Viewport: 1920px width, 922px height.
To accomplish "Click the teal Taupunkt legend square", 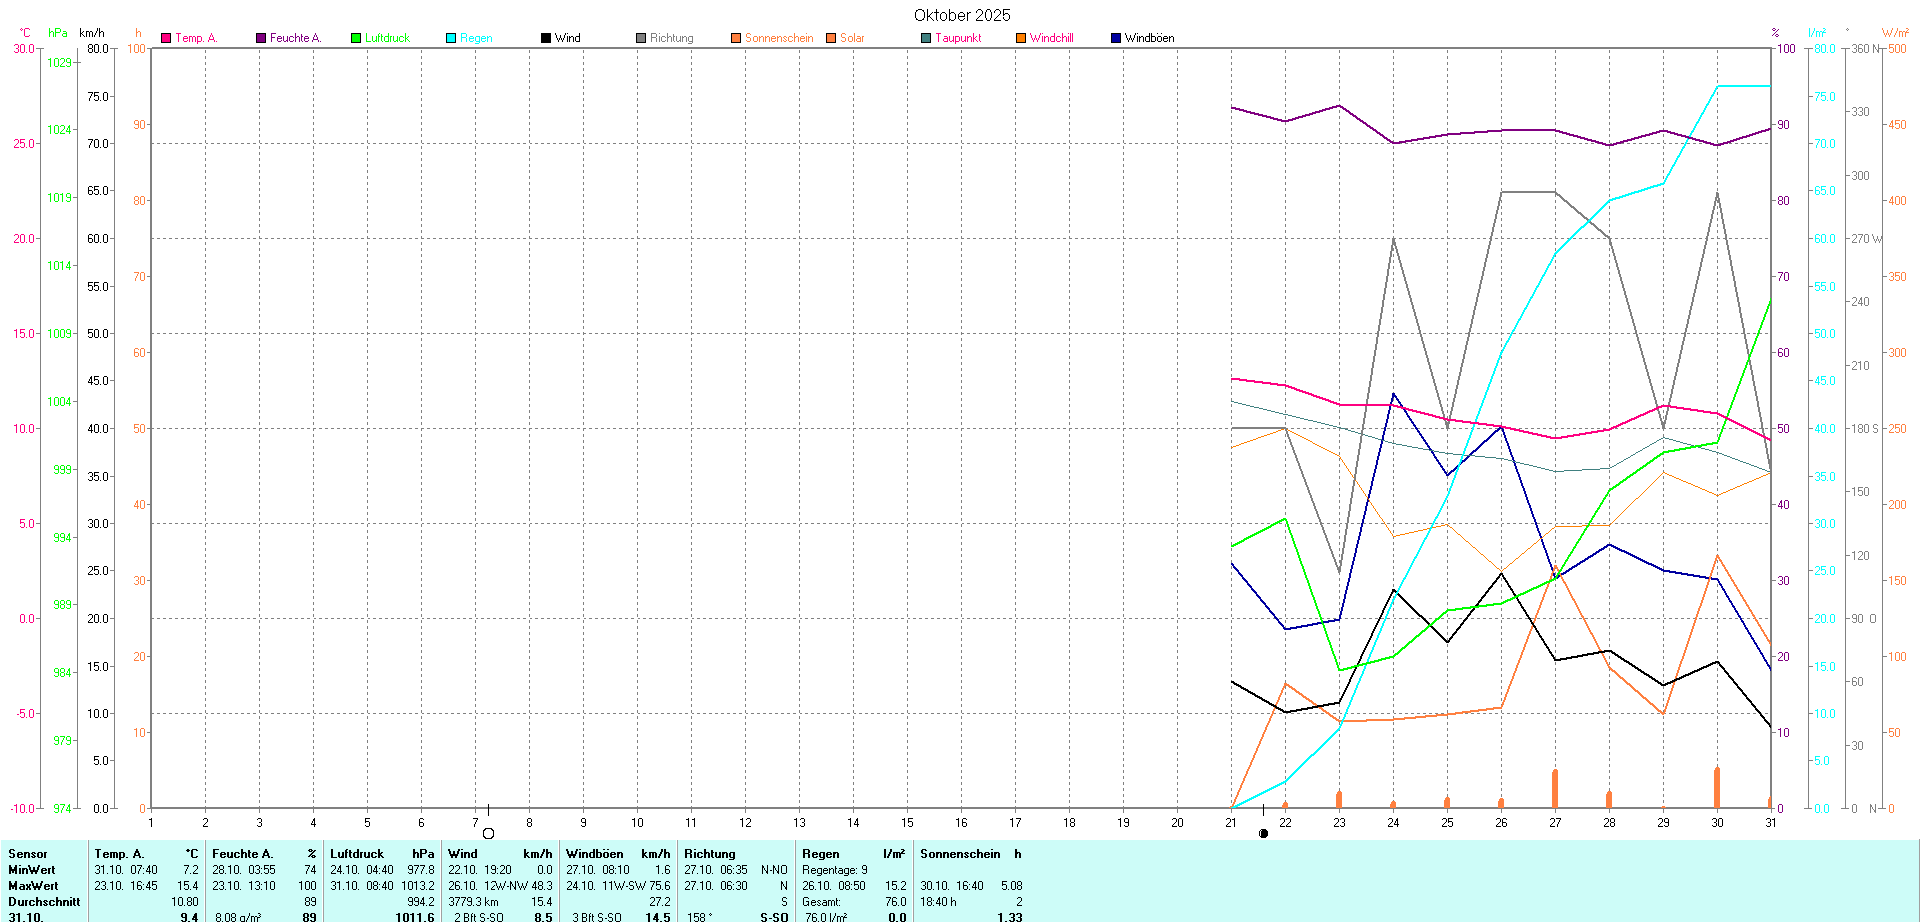I will (926, 38).
